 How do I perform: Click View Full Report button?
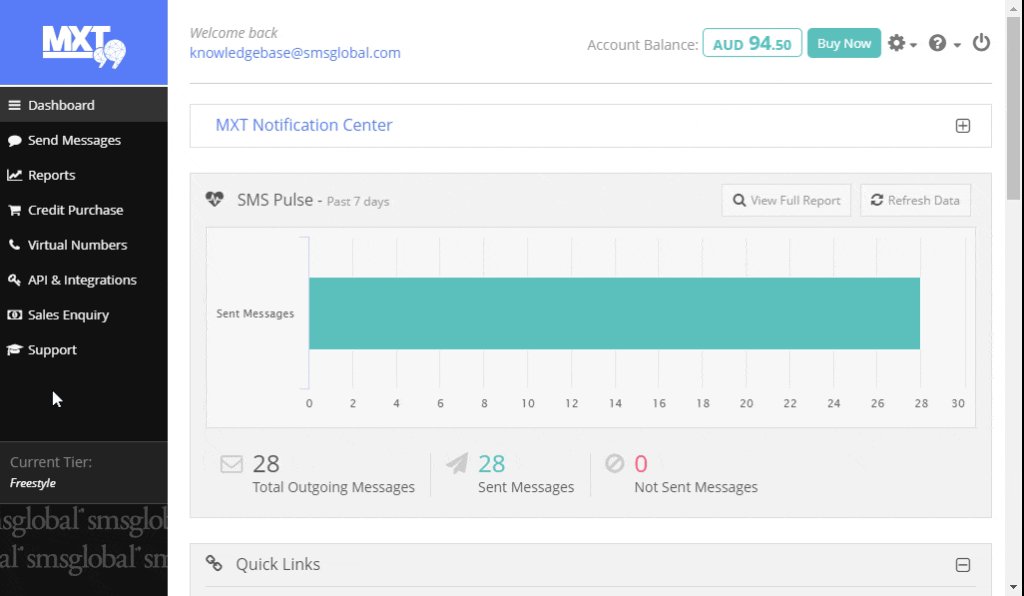[786, 200]
